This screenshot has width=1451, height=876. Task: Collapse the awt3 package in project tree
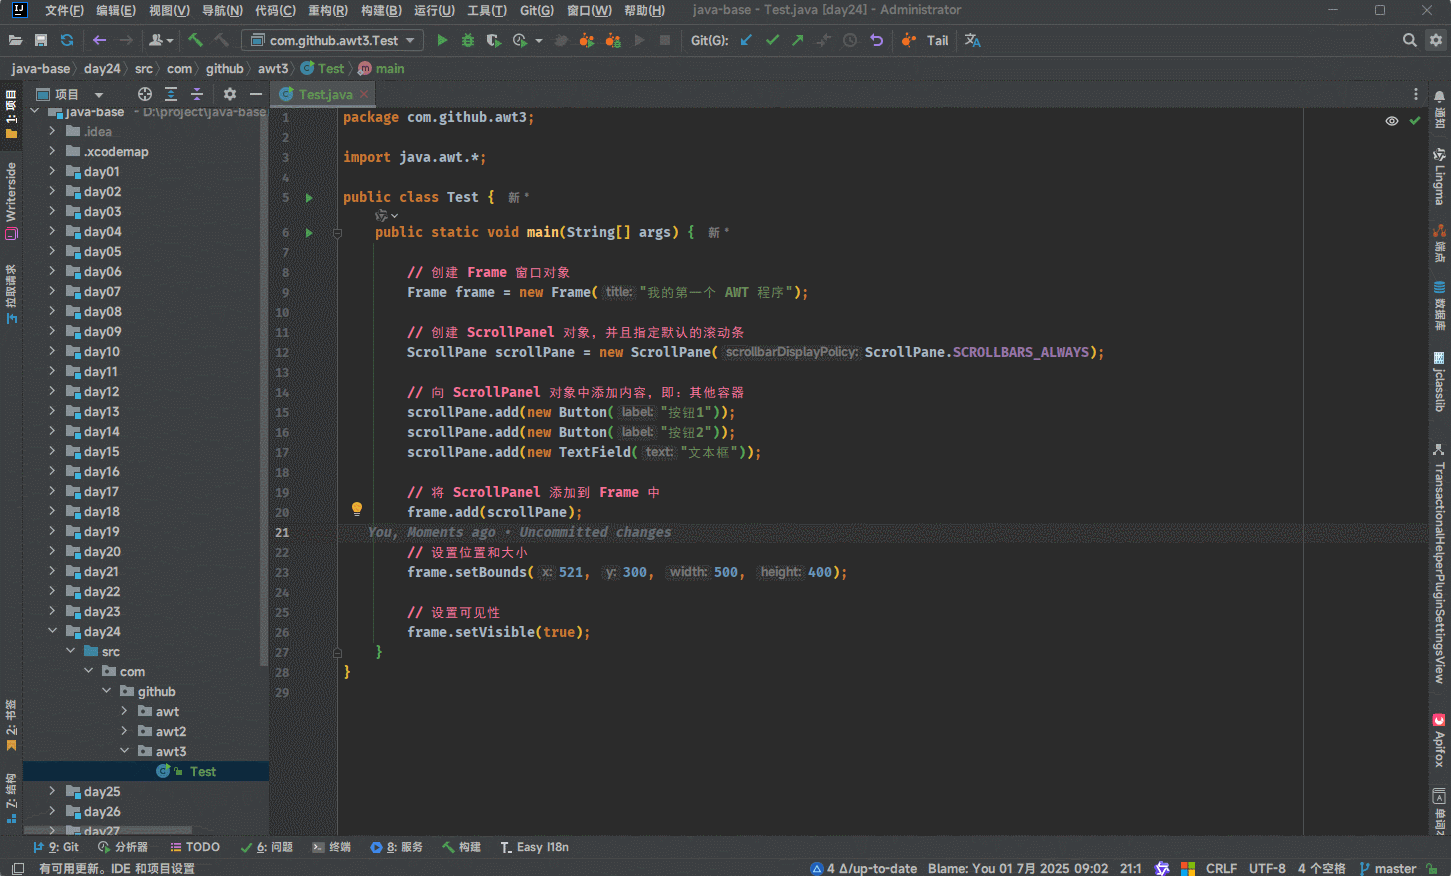(x=125, y=751)
